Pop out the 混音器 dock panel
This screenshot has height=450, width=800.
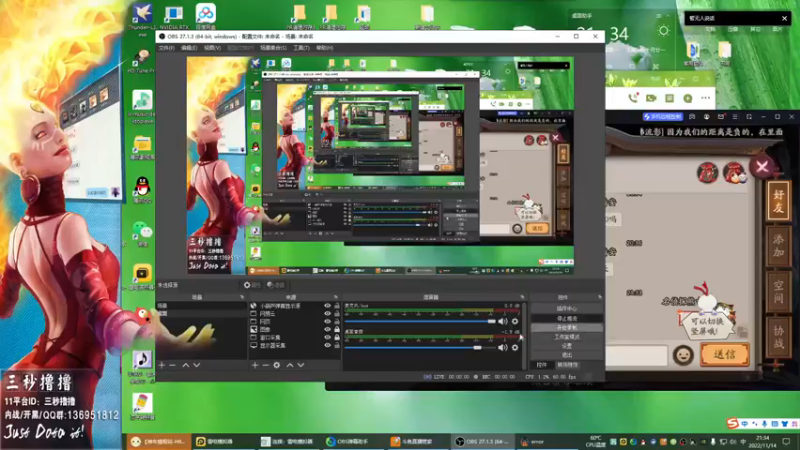click(522, 297)
